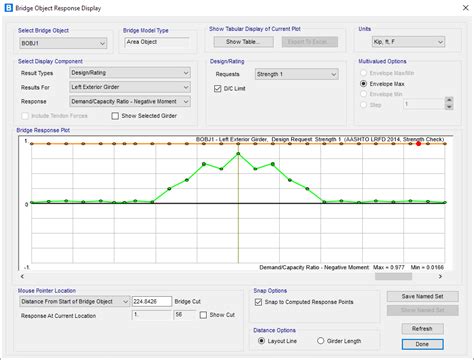Viewport: 474px width, 360px height.
Task: Toggle Snap to Computed Response Points checkbox
Action: pos(258,302)
